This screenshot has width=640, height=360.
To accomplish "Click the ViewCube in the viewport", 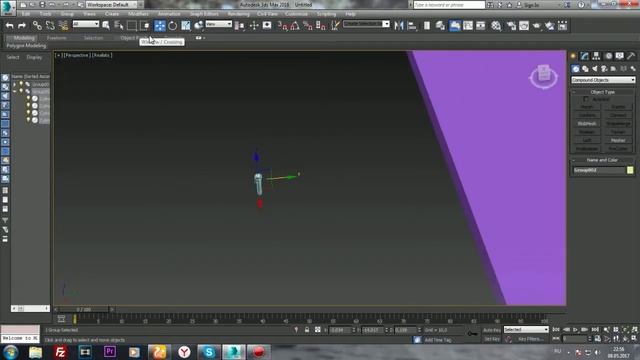I will pyautogui.click(x=544, y=76).
